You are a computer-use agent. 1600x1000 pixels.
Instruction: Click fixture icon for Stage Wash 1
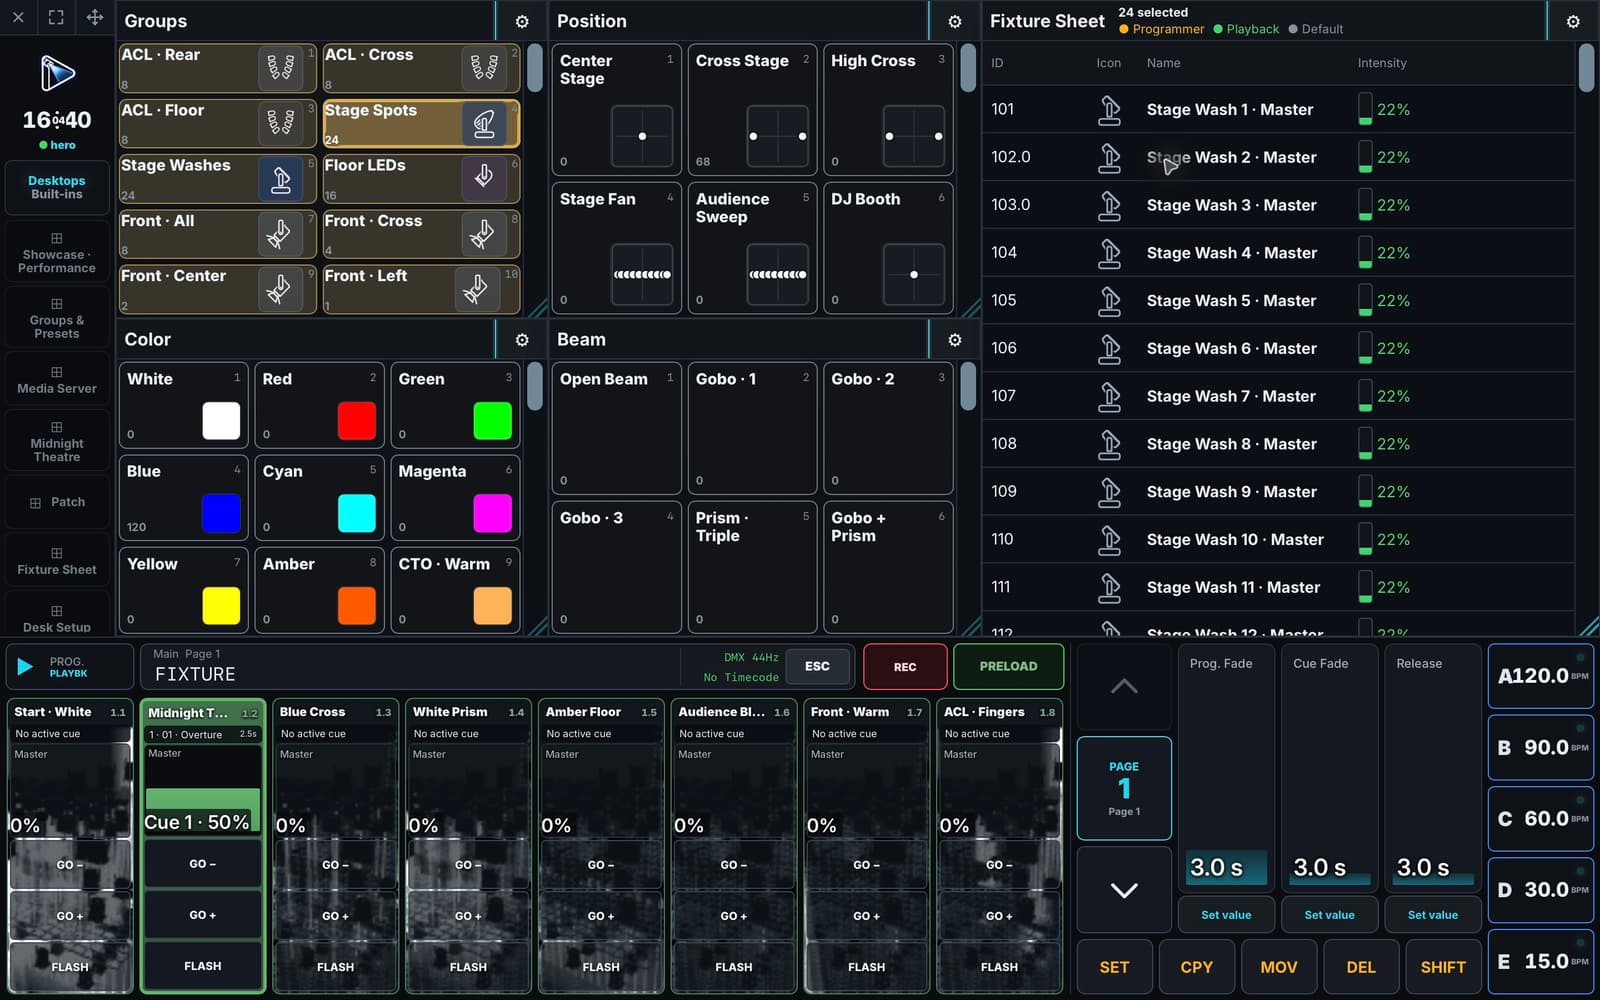coord(1109,109)
